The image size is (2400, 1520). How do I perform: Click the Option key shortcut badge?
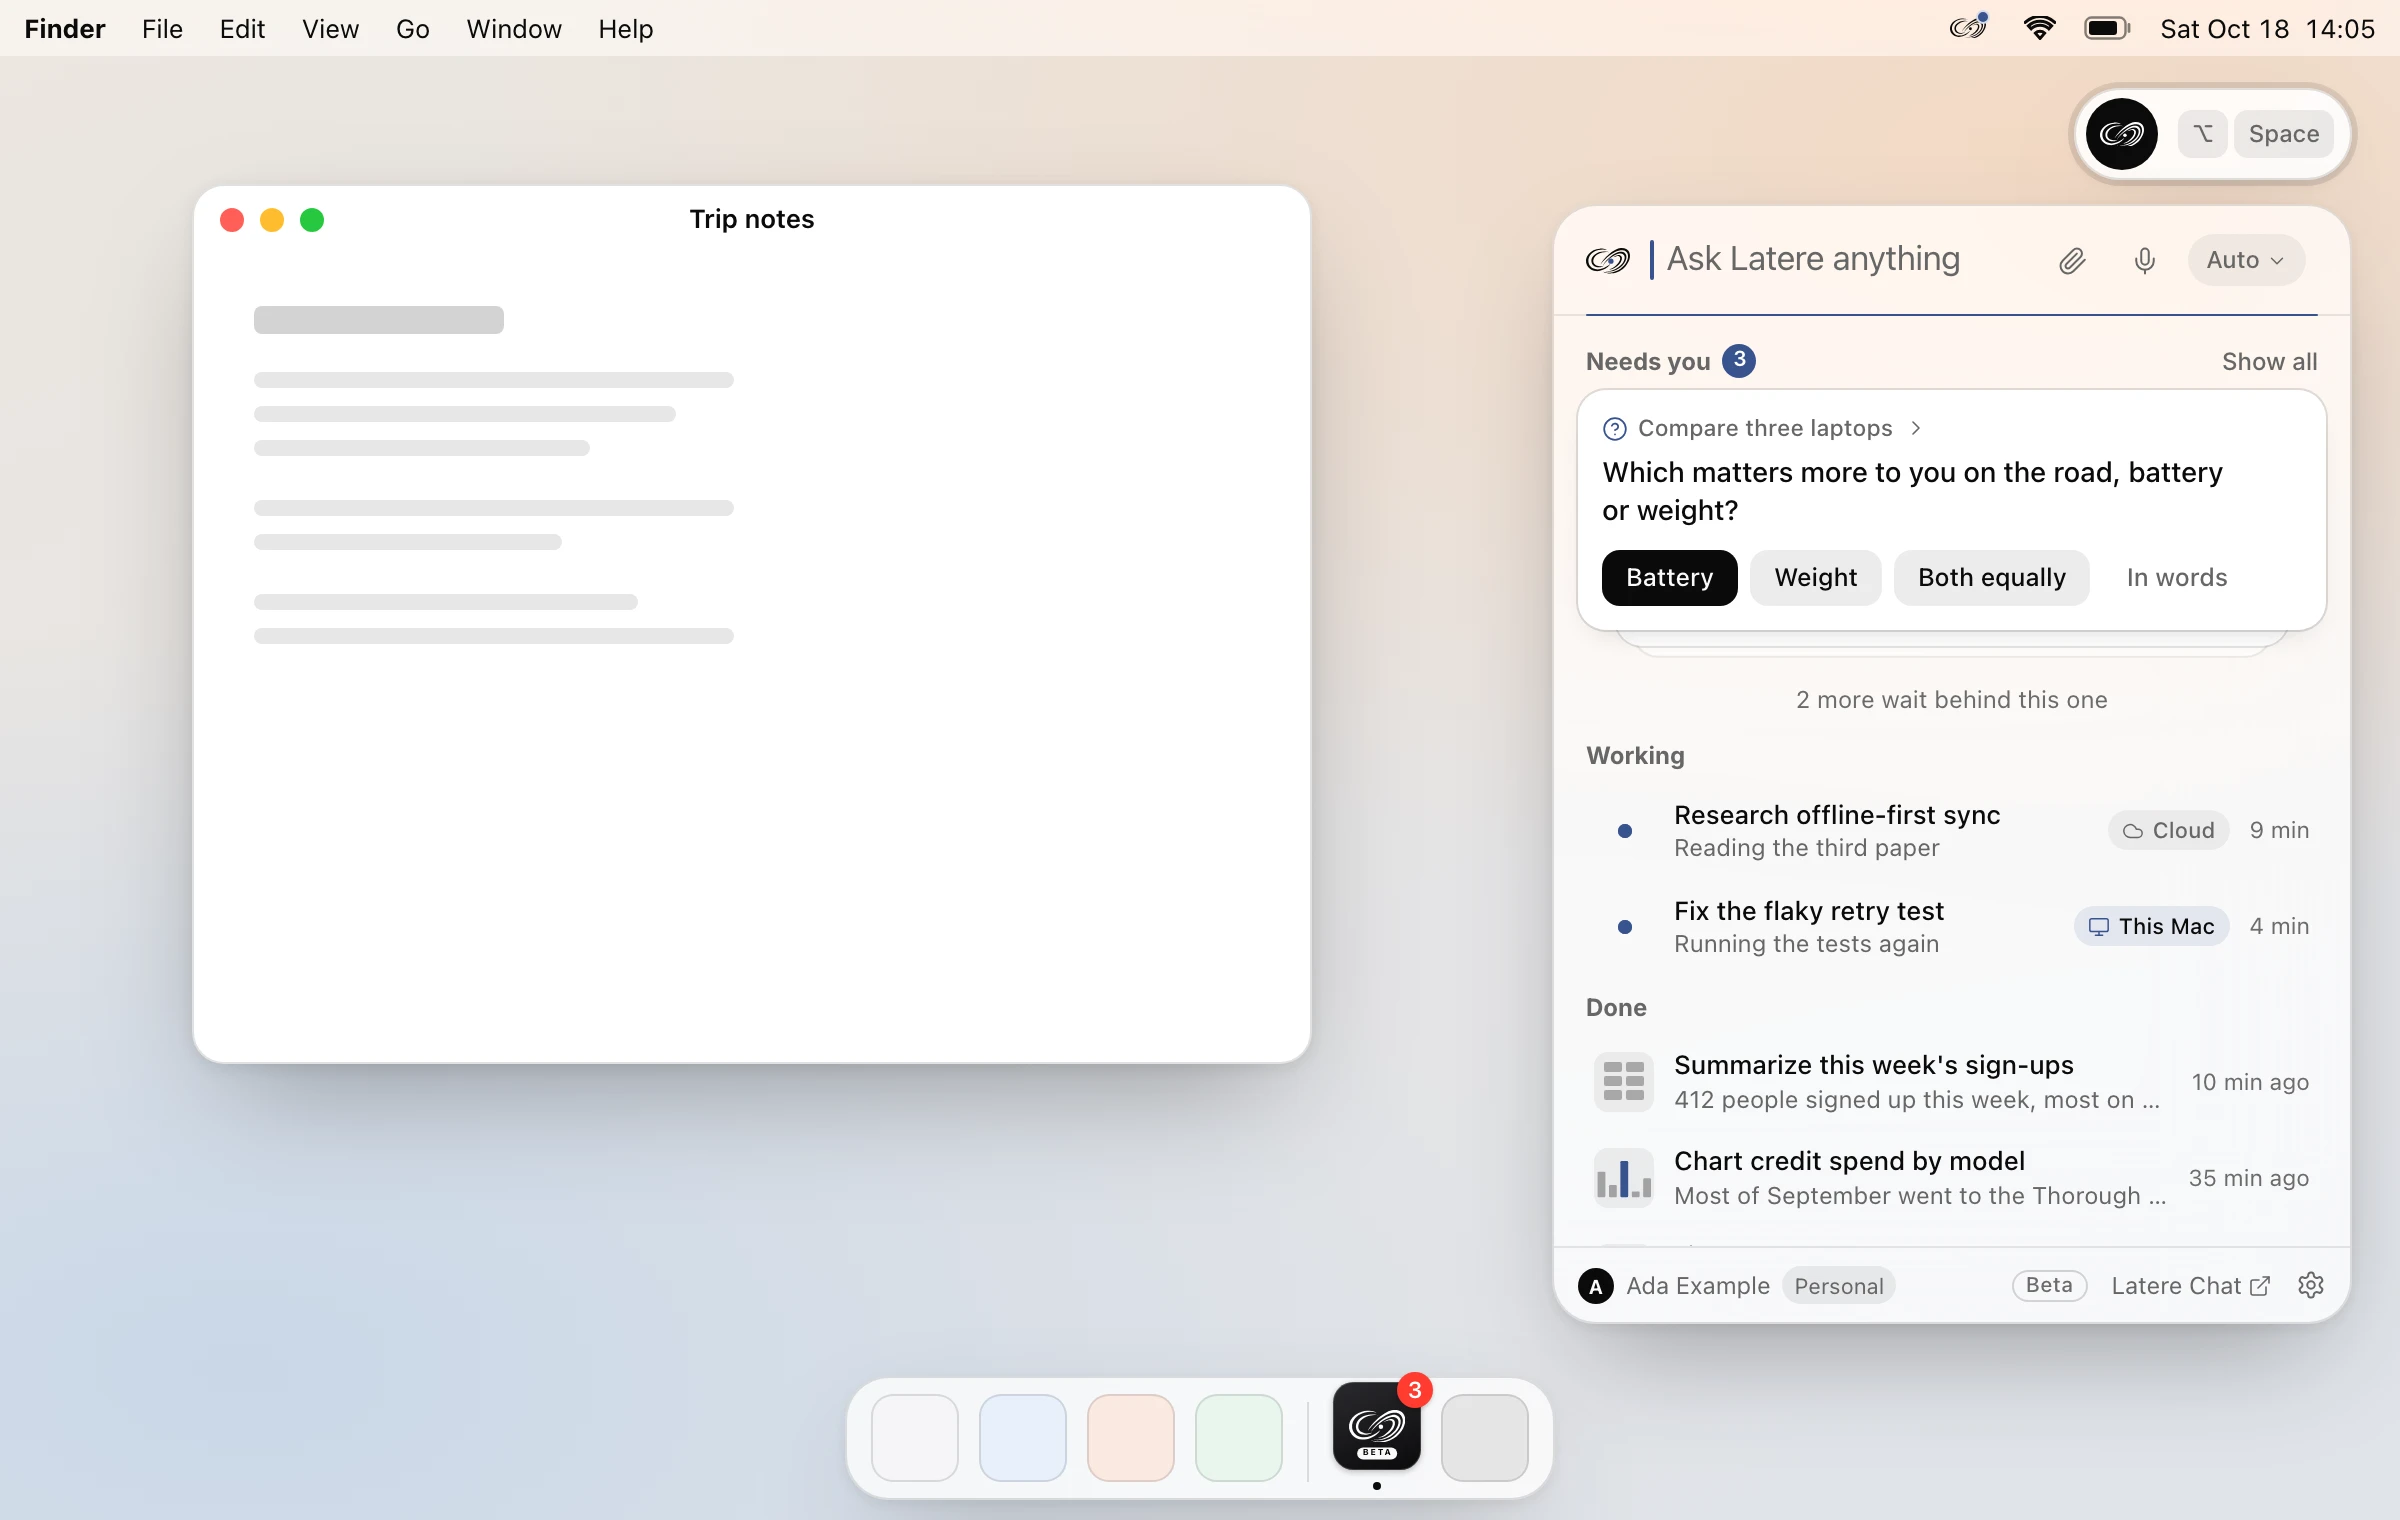(2203, 134)
